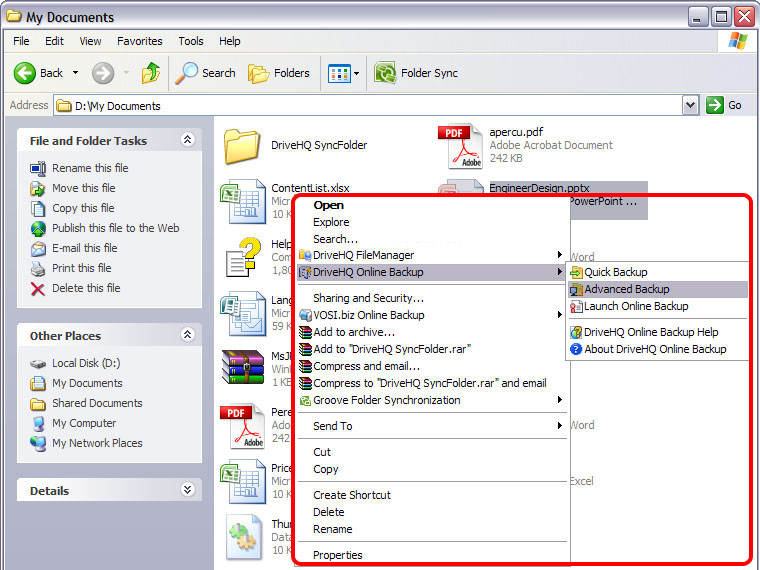This screenshot has width=760, height=570.
Task: Select the ContentList.xlsx Excel icon
Action: (x=243, y=201)
